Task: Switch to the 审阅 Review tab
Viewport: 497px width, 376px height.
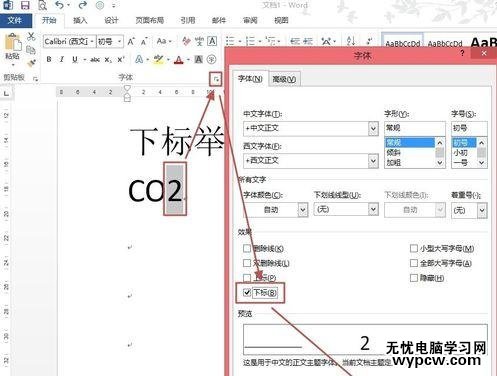Action: pyautogui.click(x=250, y=21)
